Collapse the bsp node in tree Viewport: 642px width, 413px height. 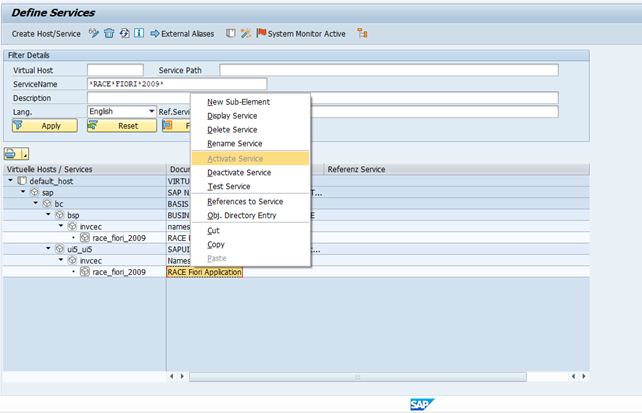pyautogui.click(x=47, y=215)
